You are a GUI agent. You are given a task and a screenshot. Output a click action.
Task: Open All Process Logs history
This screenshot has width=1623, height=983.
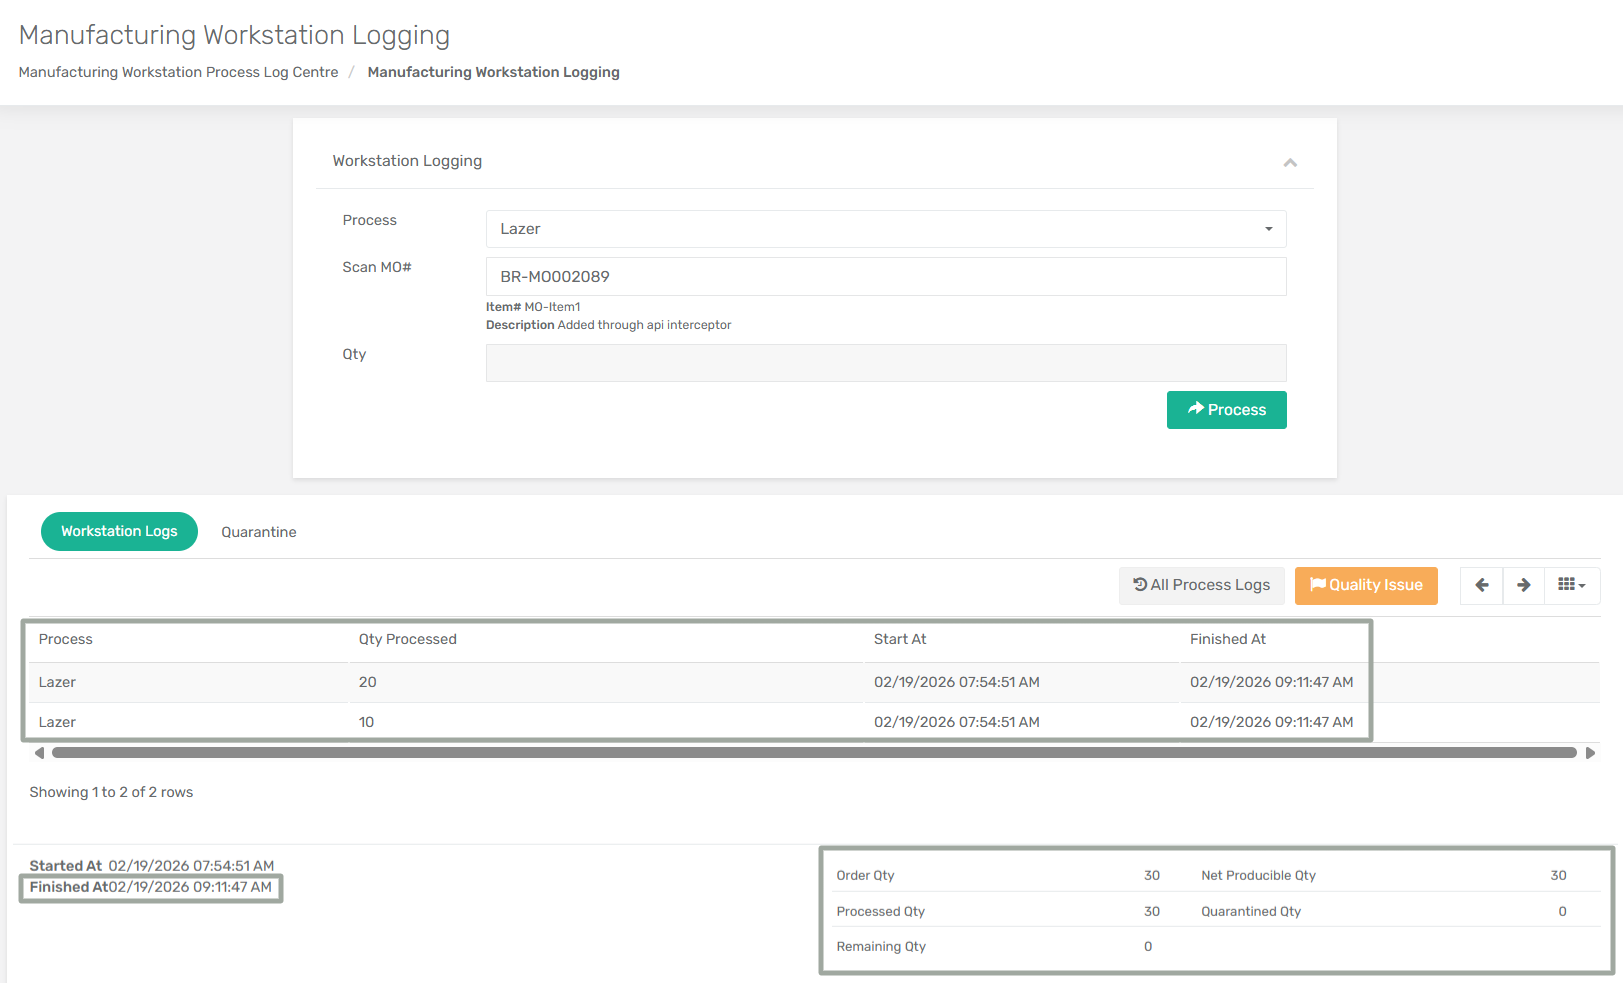[x=1201, y=585]
